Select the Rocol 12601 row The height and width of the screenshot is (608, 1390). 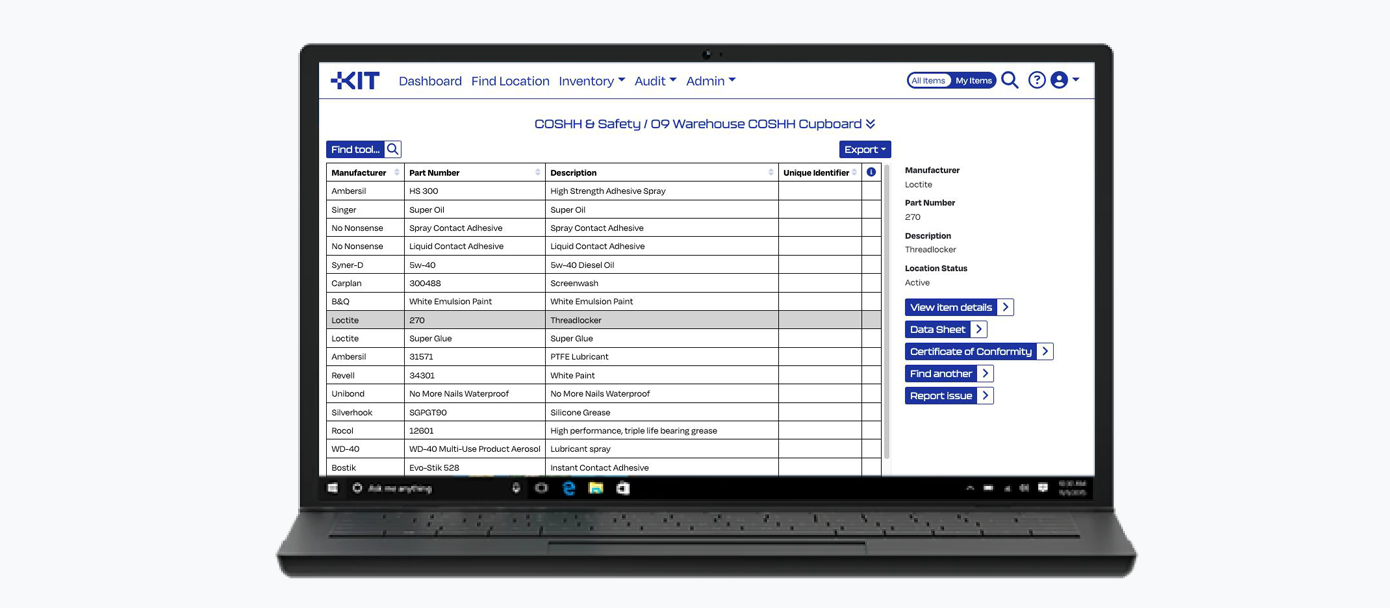(x=604, y=430)
